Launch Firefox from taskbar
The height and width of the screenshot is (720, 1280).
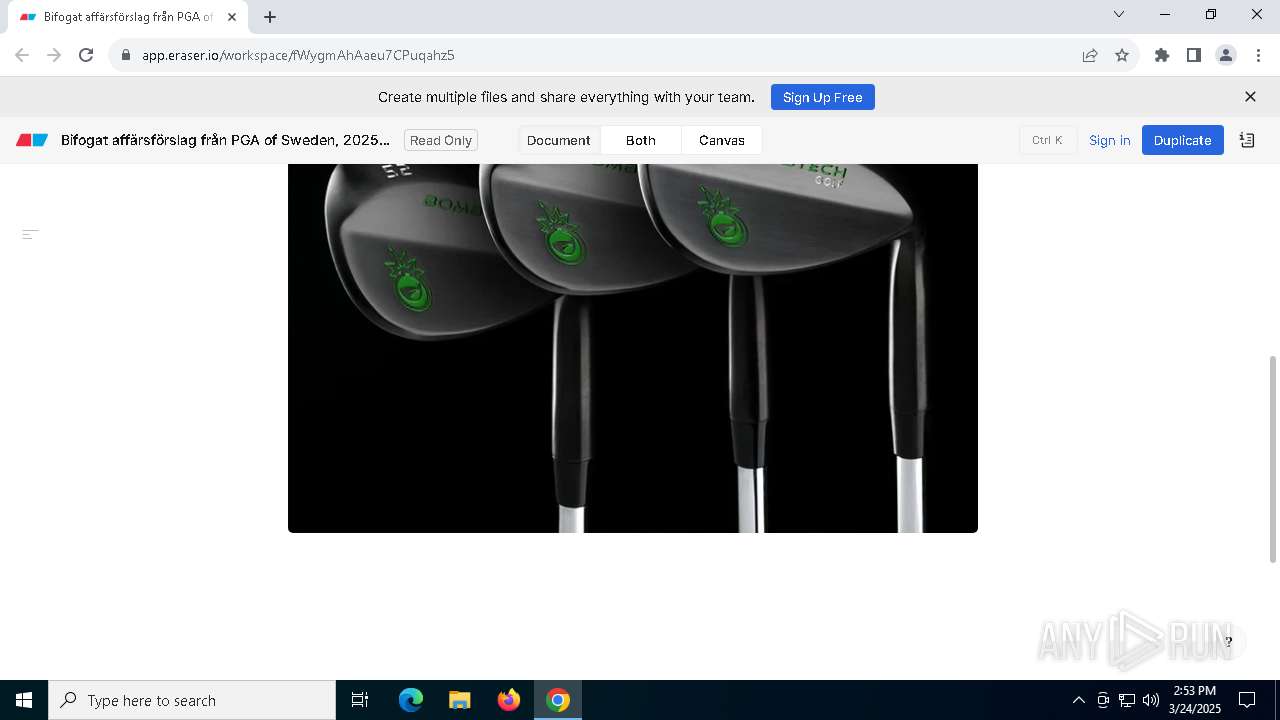[x=509, y=700]
